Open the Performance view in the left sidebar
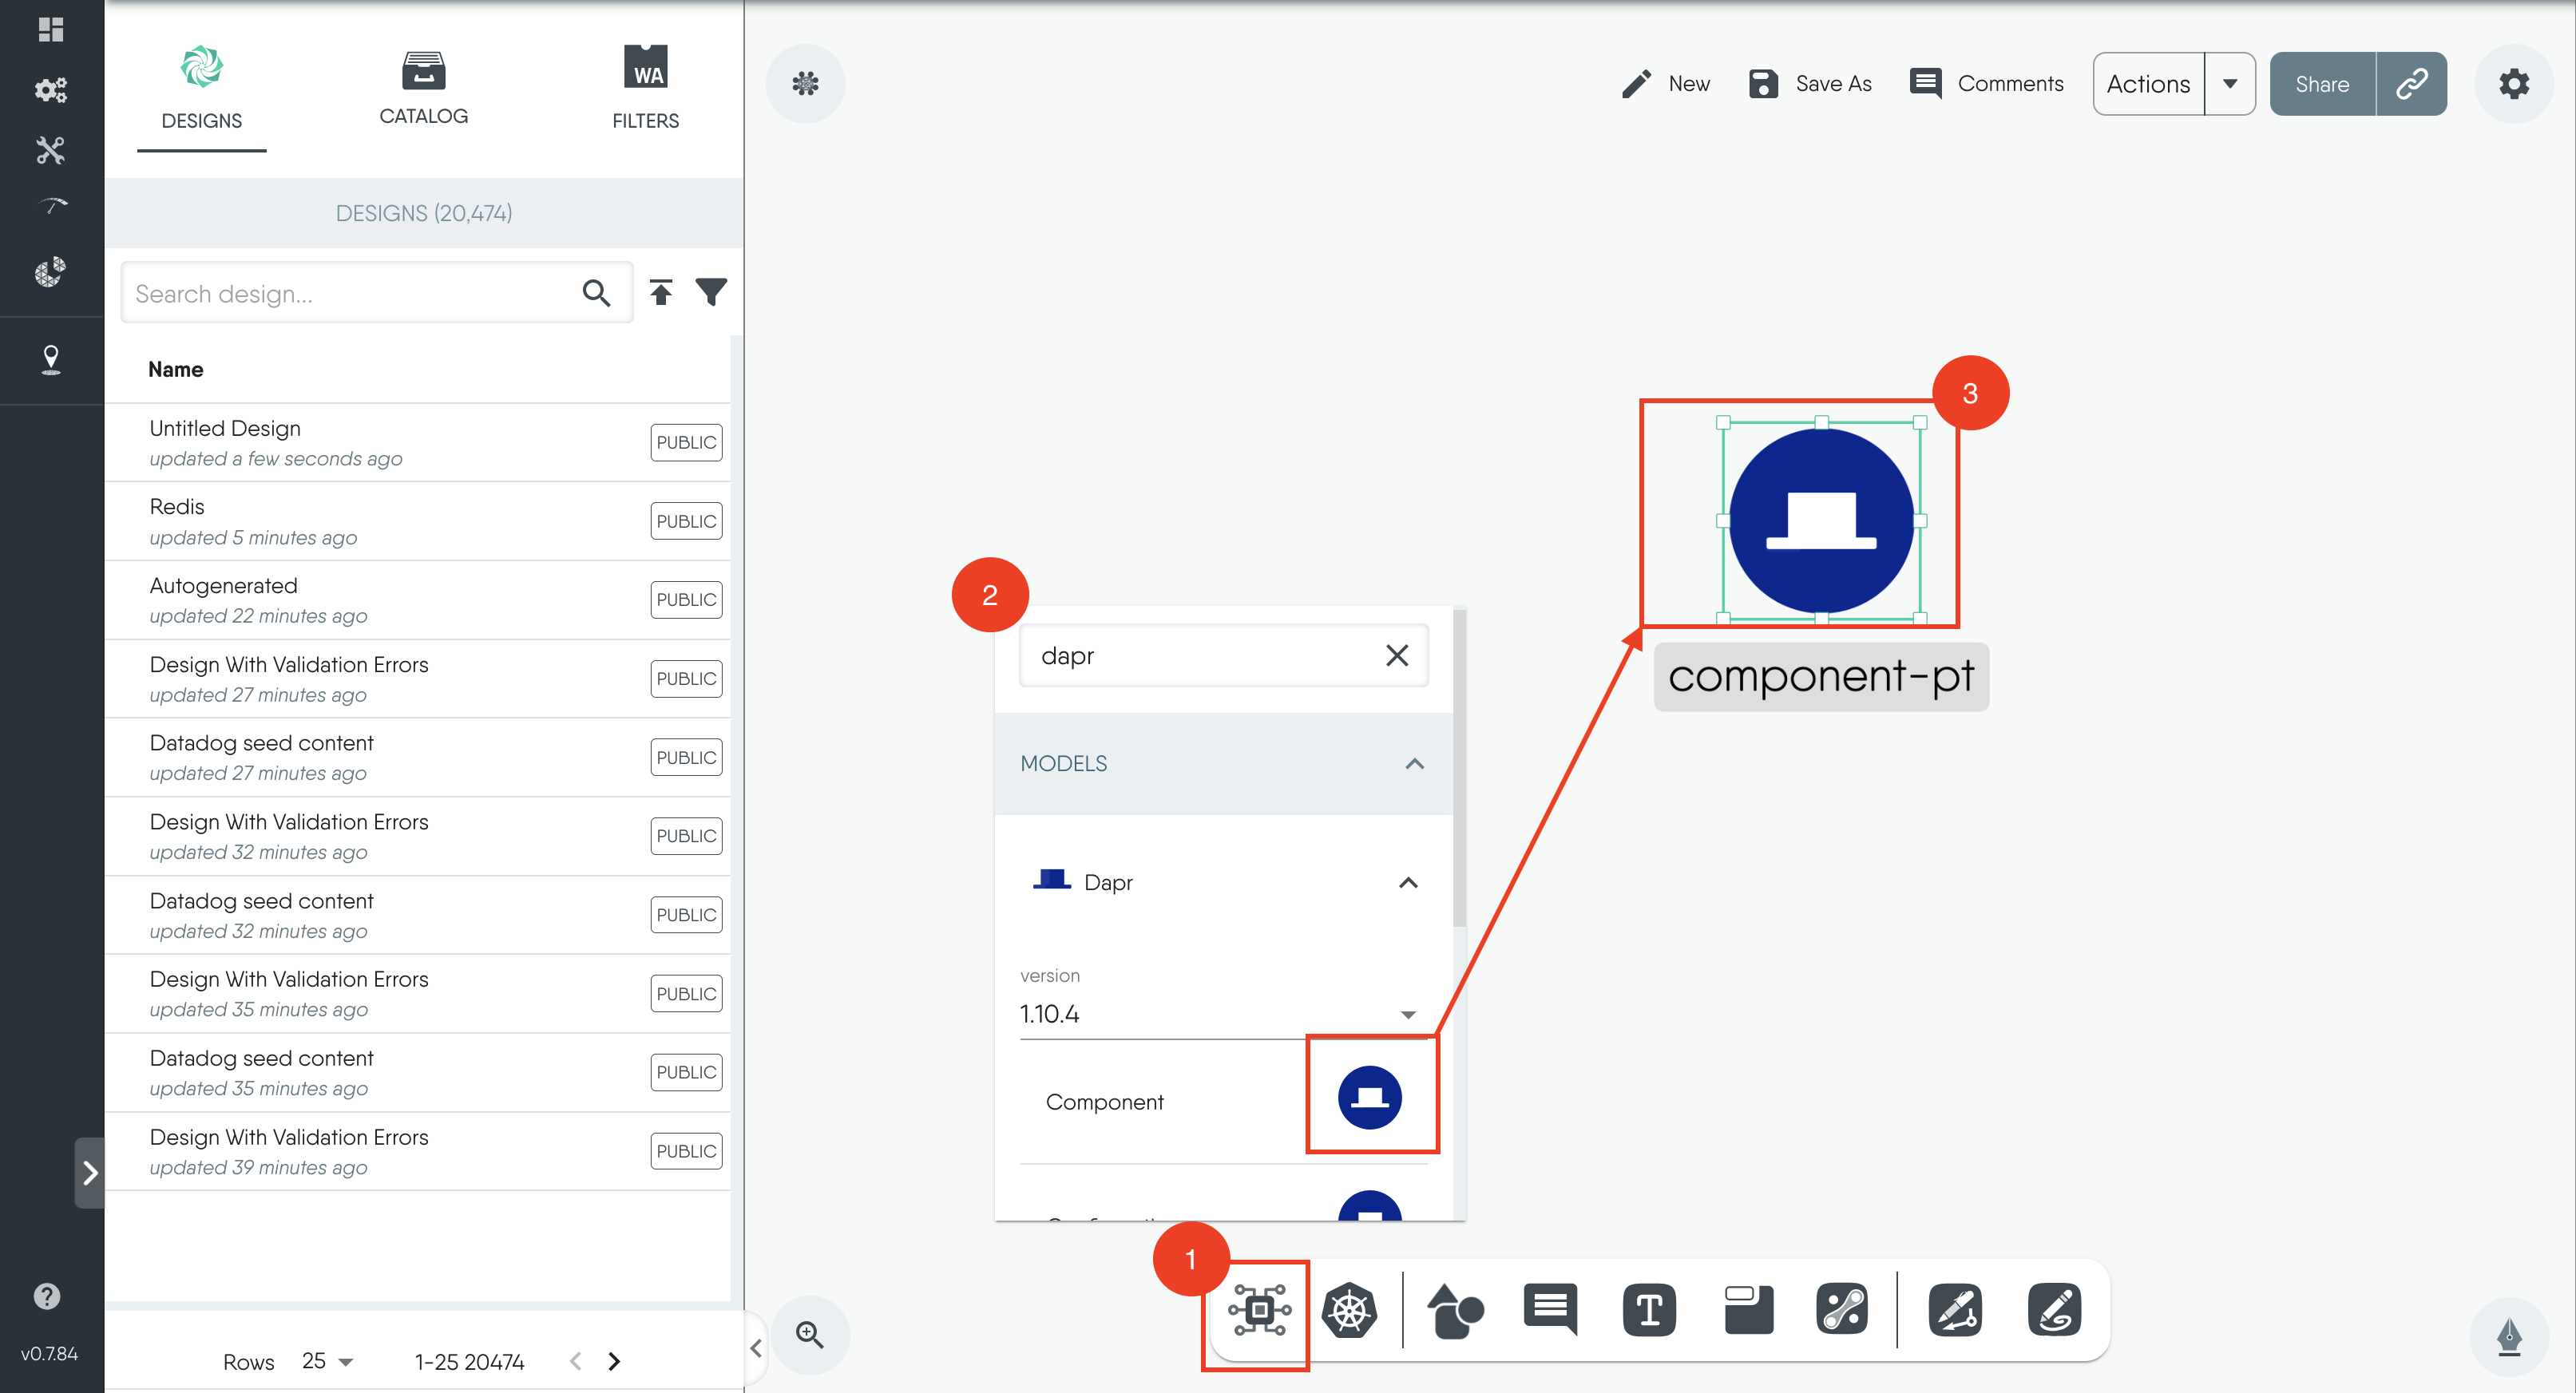This screenshot has width=2576, height=1393. tap(51, 205)
